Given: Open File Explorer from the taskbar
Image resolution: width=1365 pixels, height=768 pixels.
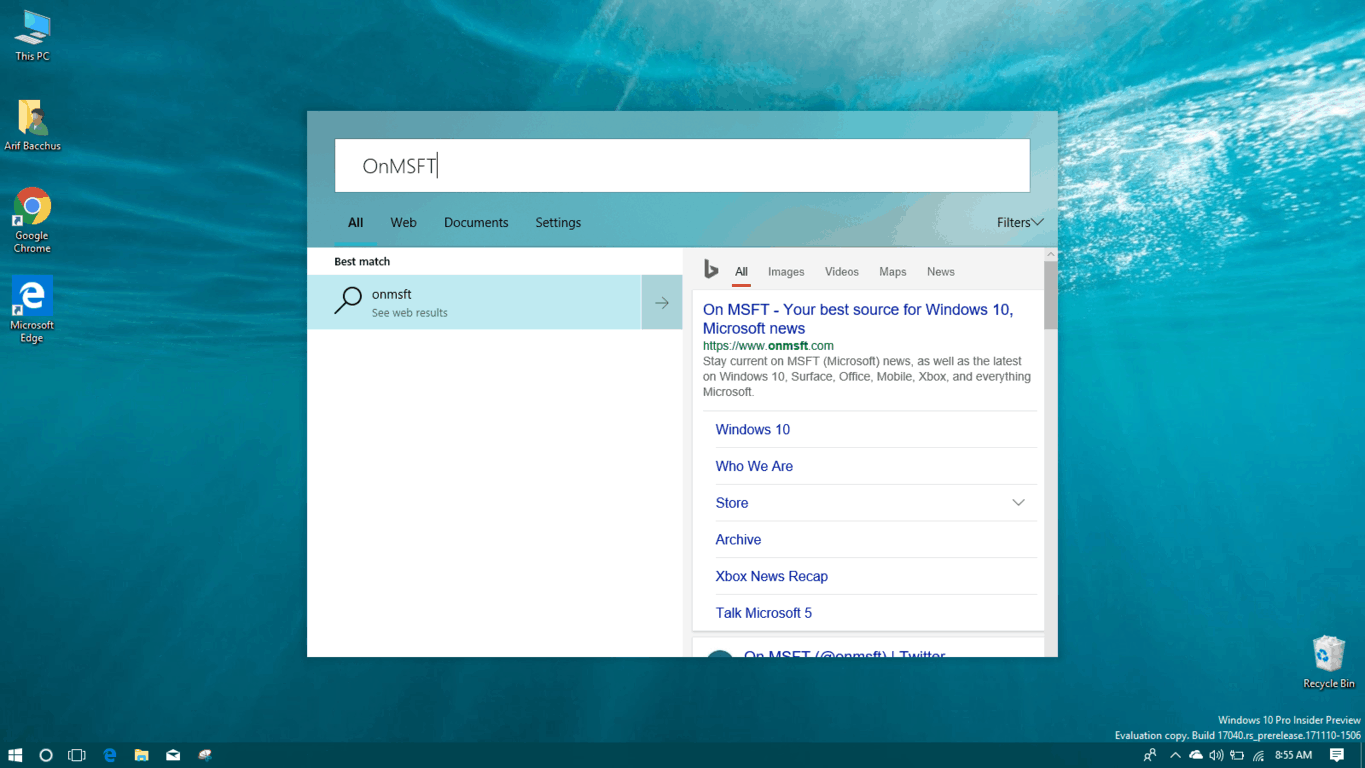Looking at the screenshot, I should (x=142, y=755).
